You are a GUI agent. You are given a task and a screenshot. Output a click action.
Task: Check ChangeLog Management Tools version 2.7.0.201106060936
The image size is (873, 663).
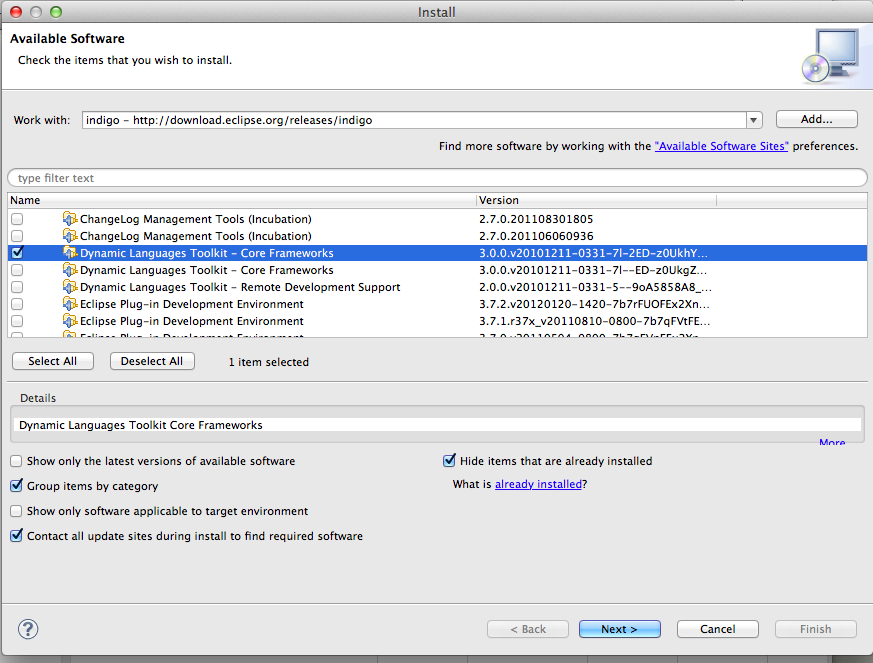pos(17,236)
